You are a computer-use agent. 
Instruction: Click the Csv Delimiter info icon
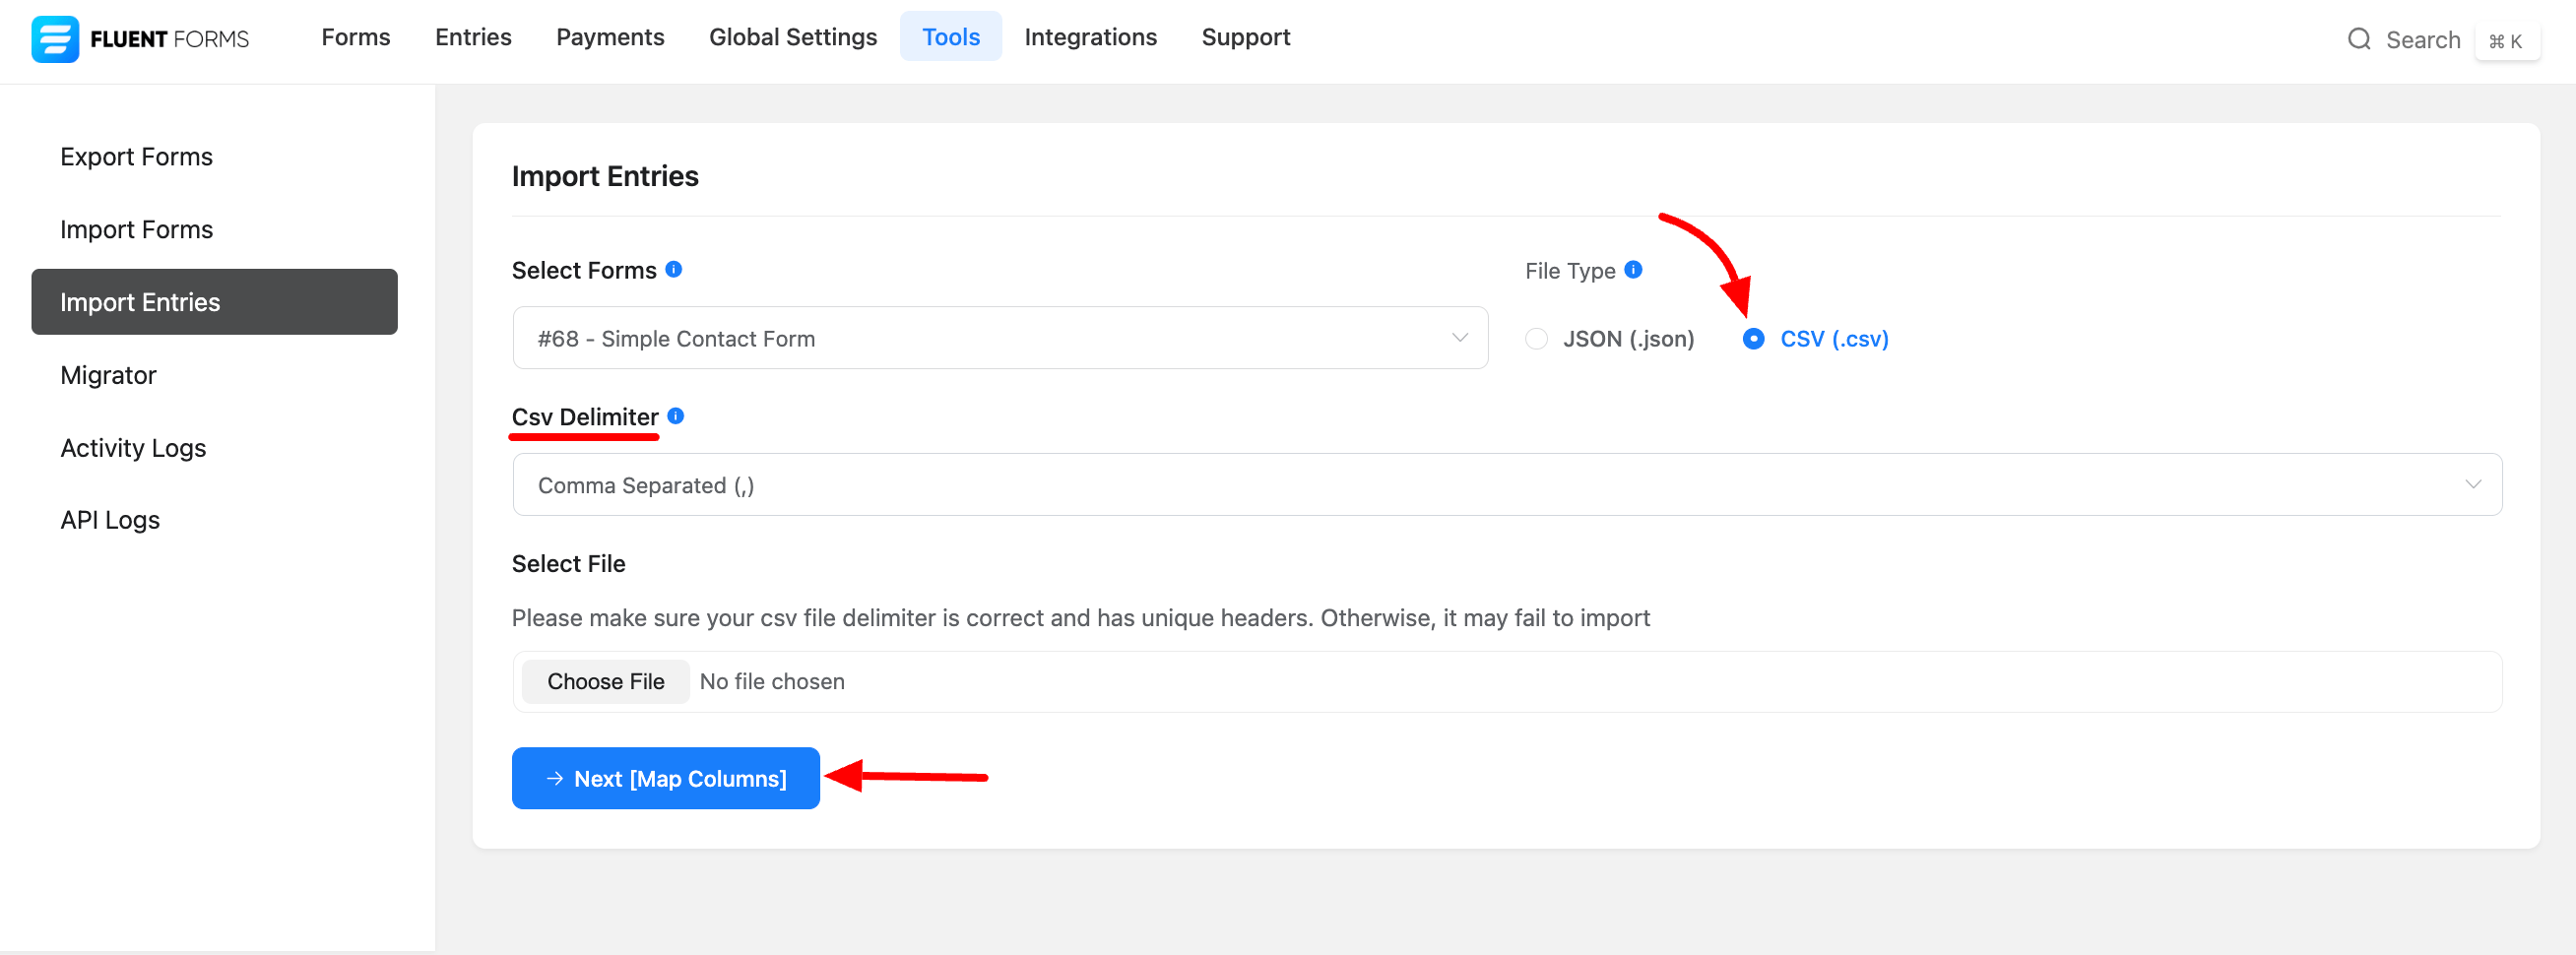pos(676,416)
